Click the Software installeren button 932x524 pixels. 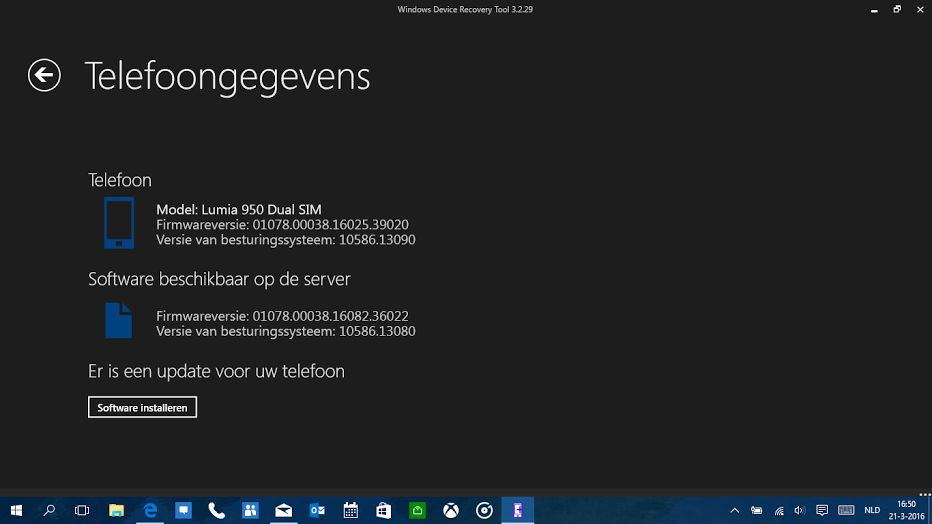tap(142, 408)
